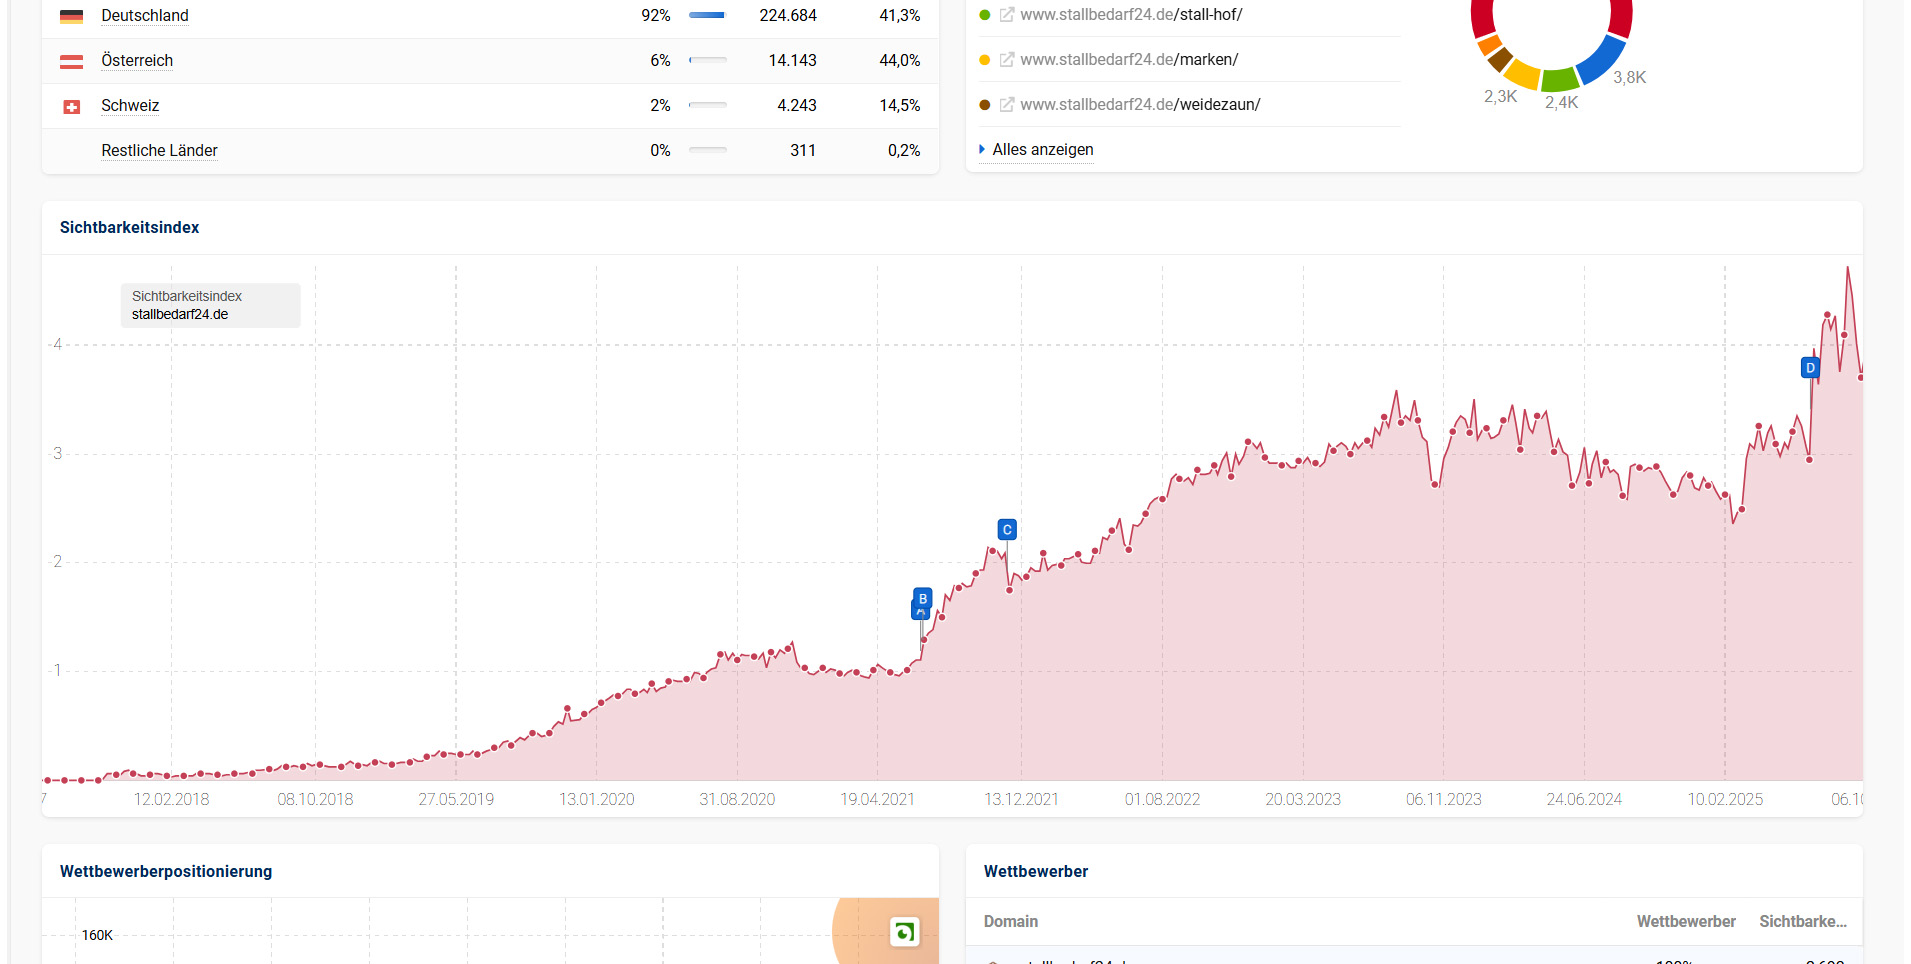
Task: Open the Deutschland country link
Action: click(x=145, y=16)
